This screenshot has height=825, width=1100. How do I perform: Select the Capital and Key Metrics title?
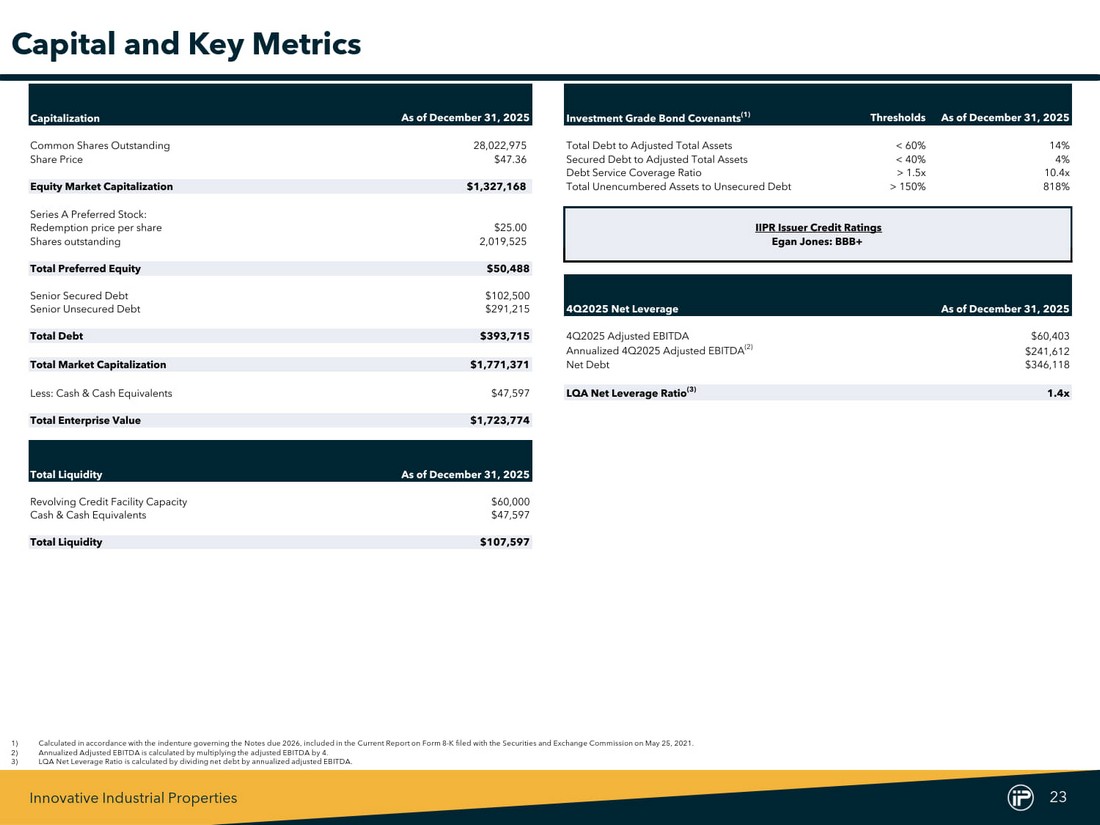pyautogui.click(x=186, y=45)
